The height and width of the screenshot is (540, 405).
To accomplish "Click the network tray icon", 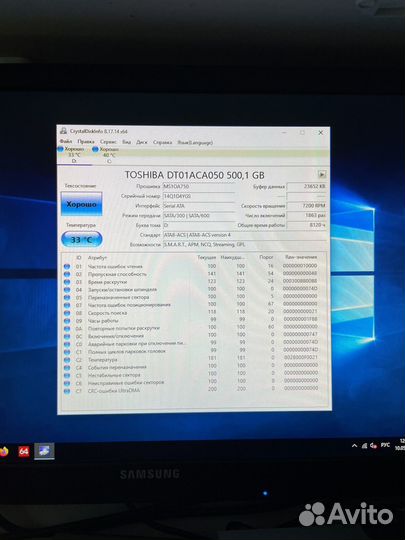I will tap(364, 446).
